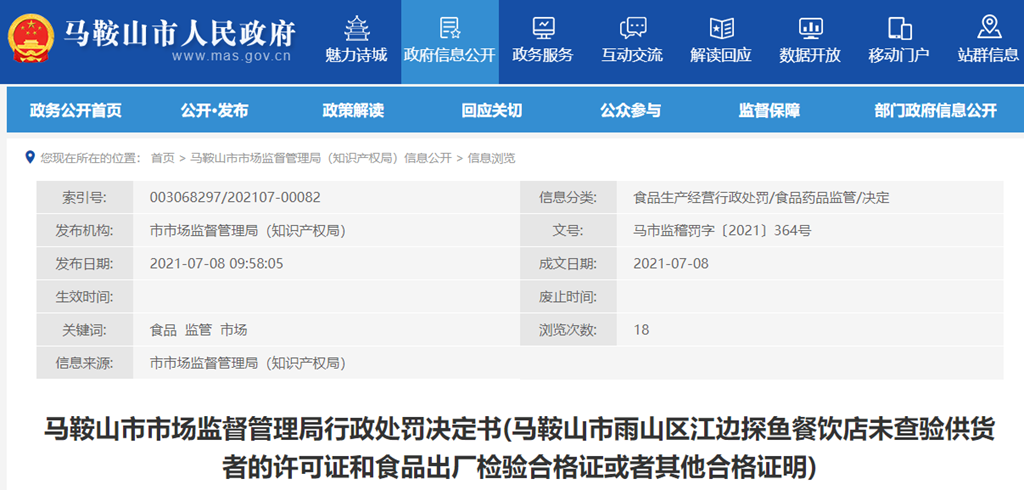Click the 数据开放 chart icon
Viewport: 1024px width, 490px height.
810,27
